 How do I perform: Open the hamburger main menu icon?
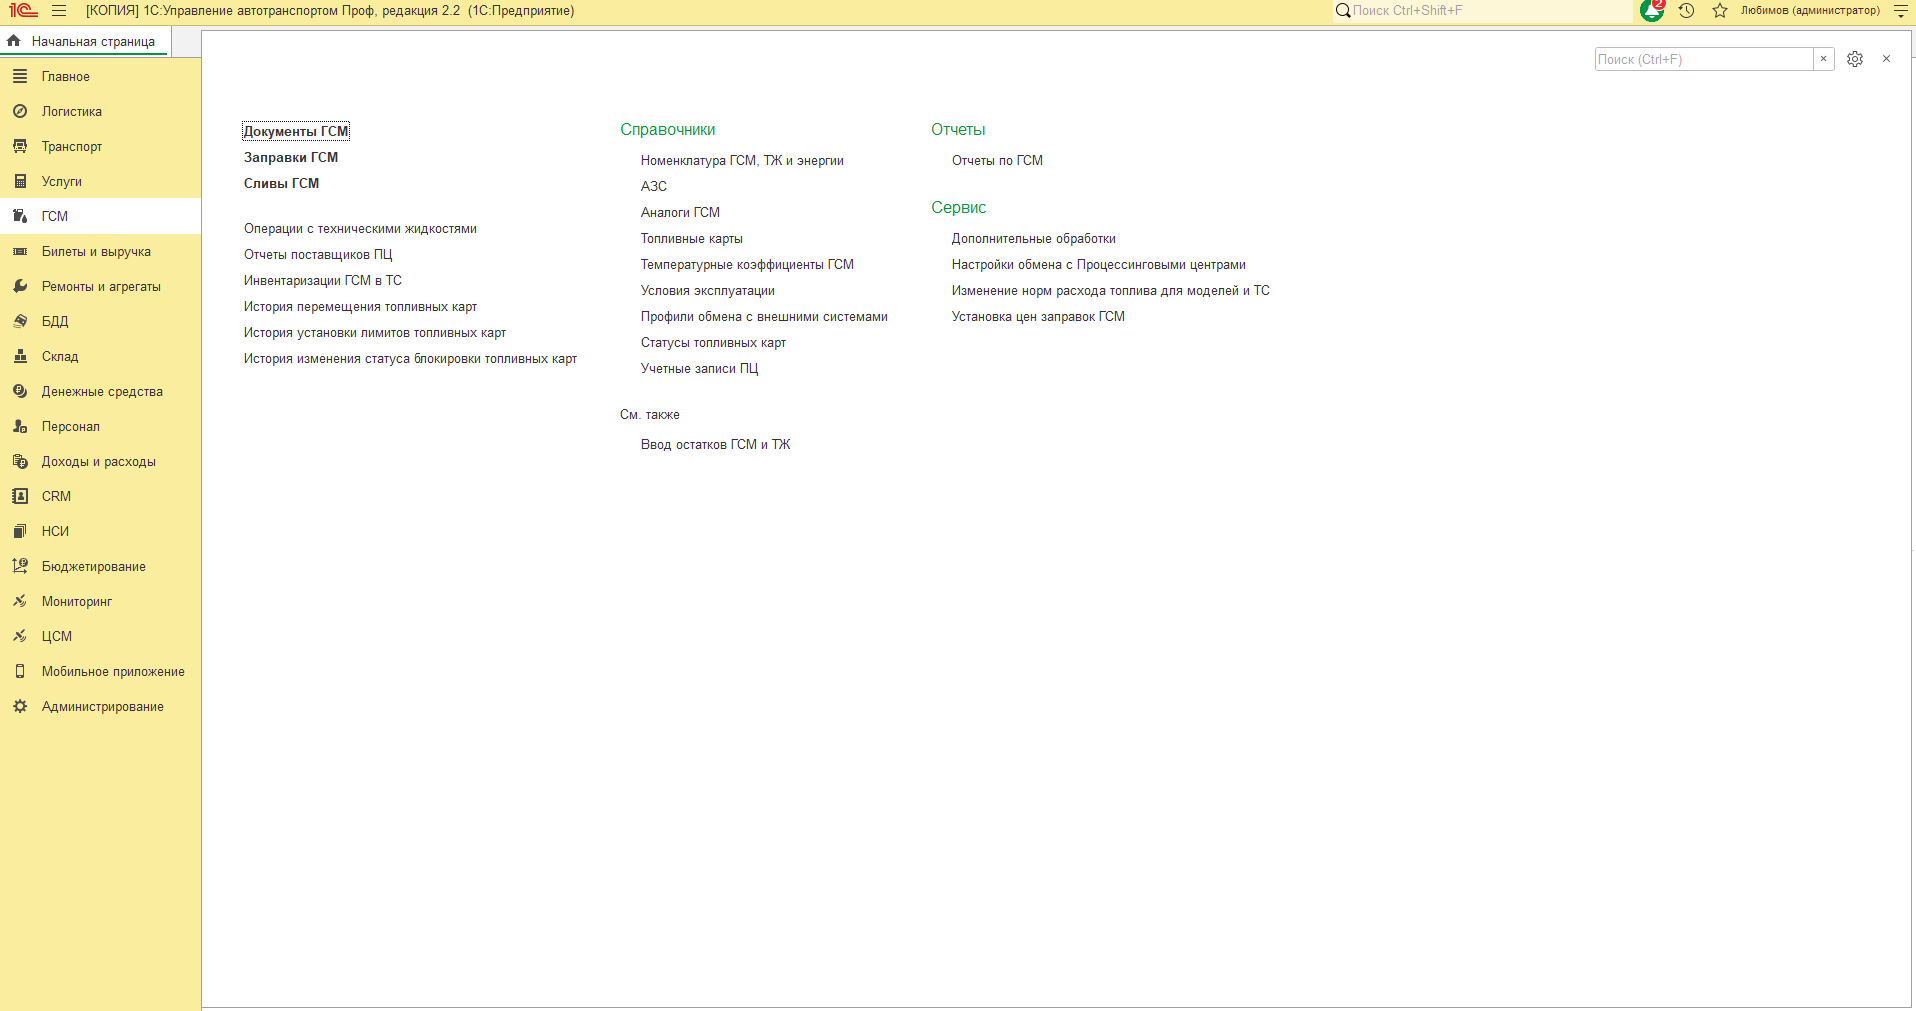59,11
